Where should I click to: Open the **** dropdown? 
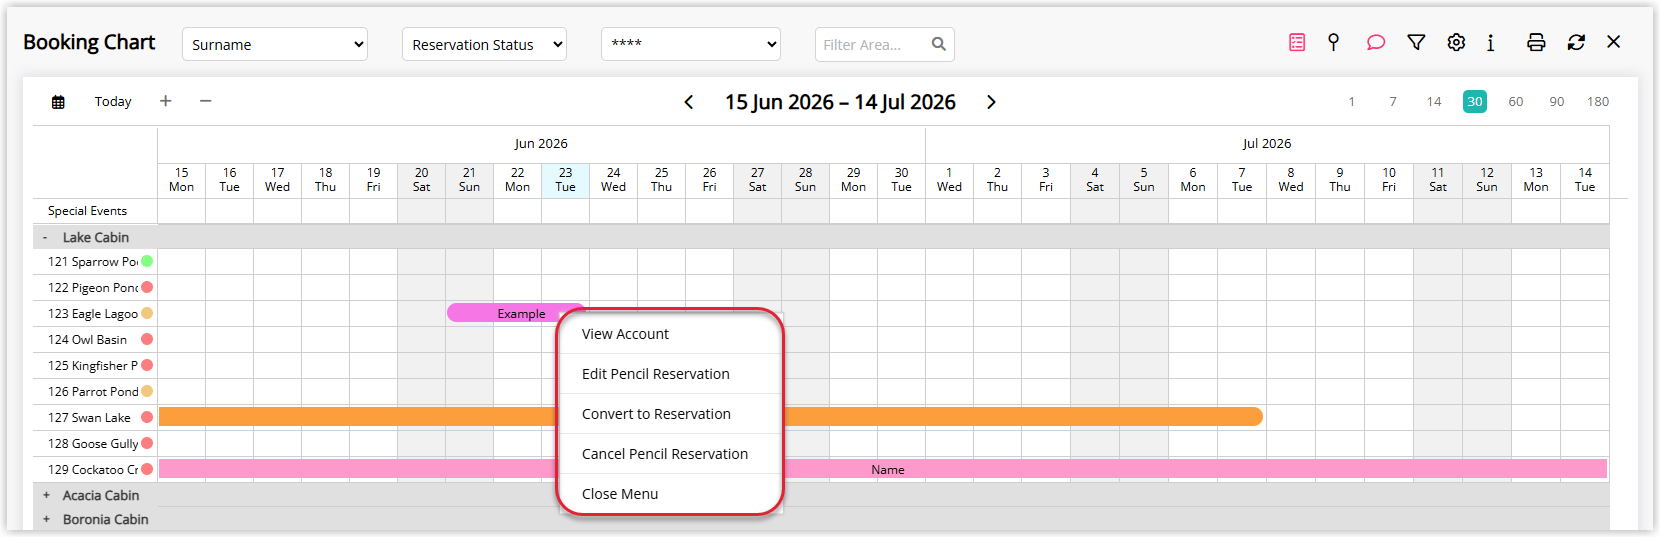point(691,44)
